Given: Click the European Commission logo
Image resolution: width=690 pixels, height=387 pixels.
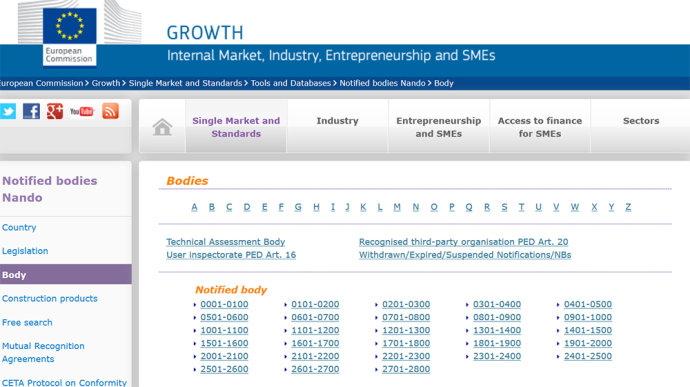Looking at the screenshot, I should (70, 37).
